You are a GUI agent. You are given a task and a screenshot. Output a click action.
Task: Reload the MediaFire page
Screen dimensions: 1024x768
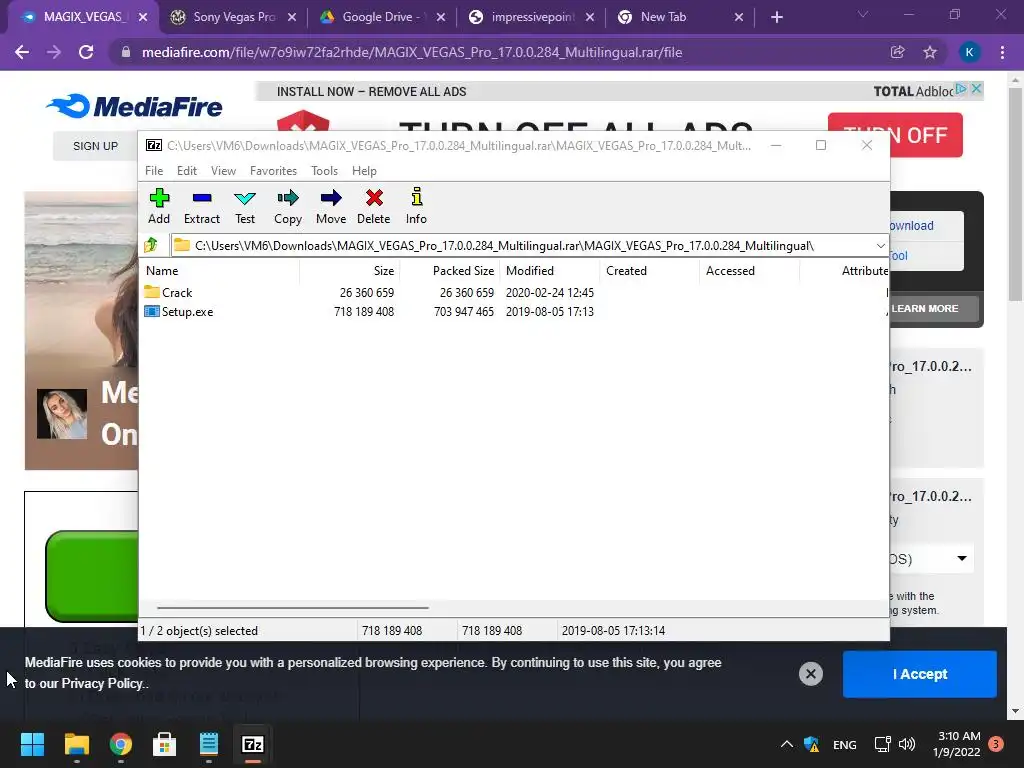click(x=86, y=52)
